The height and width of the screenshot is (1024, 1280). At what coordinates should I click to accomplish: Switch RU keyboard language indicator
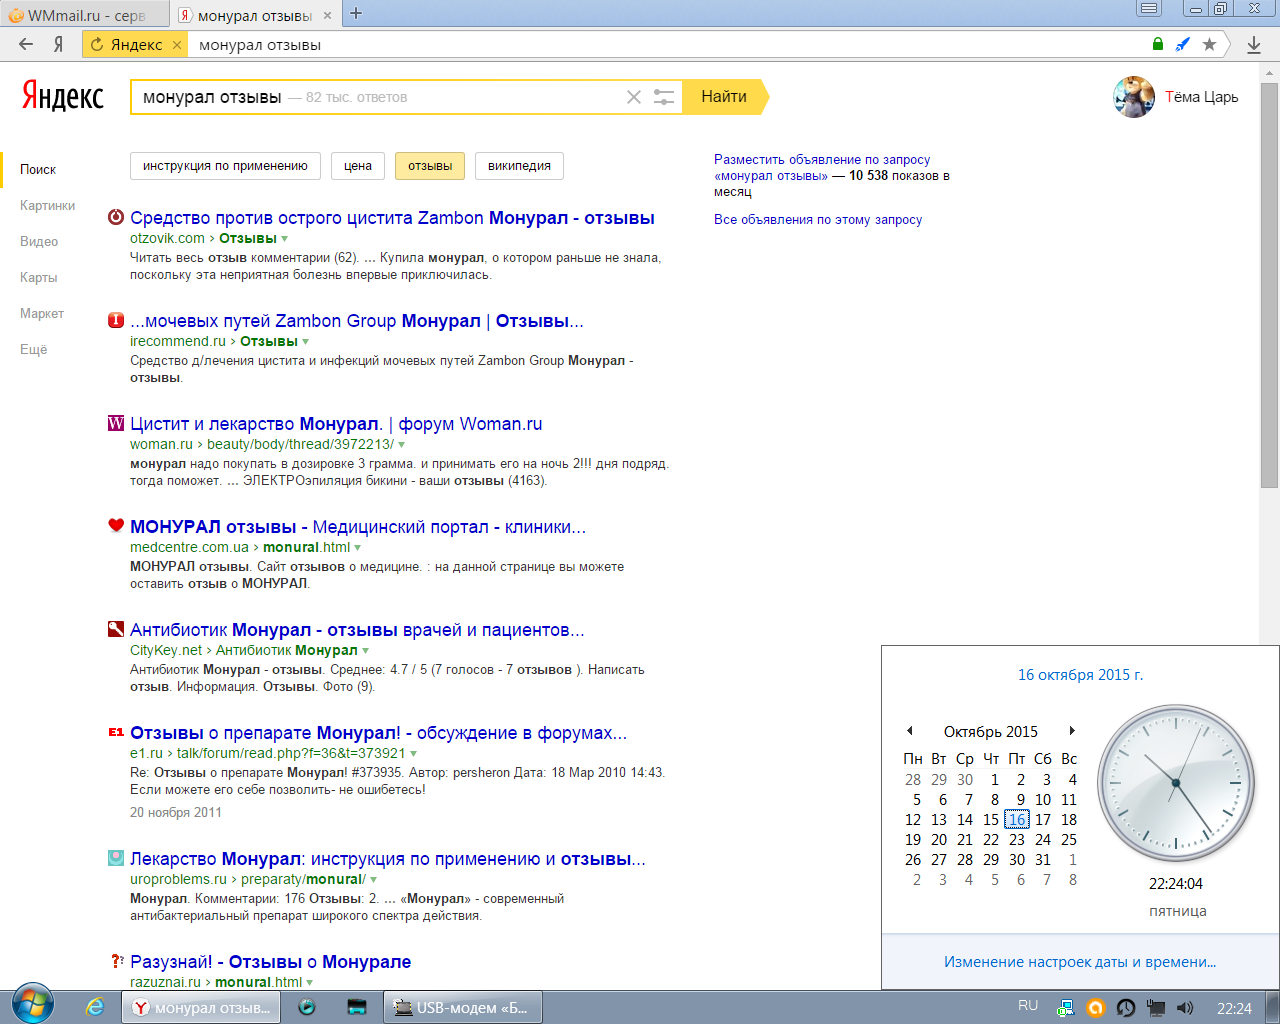1028,1006
